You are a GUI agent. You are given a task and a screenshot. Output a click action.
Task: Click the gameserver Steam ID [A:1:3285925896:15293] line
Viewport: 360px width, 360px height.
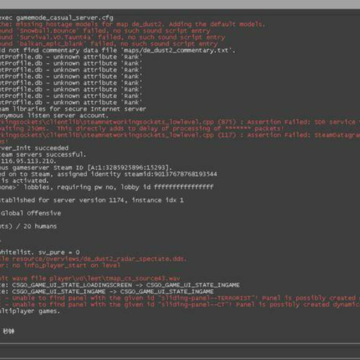click(x=86, y=168)
